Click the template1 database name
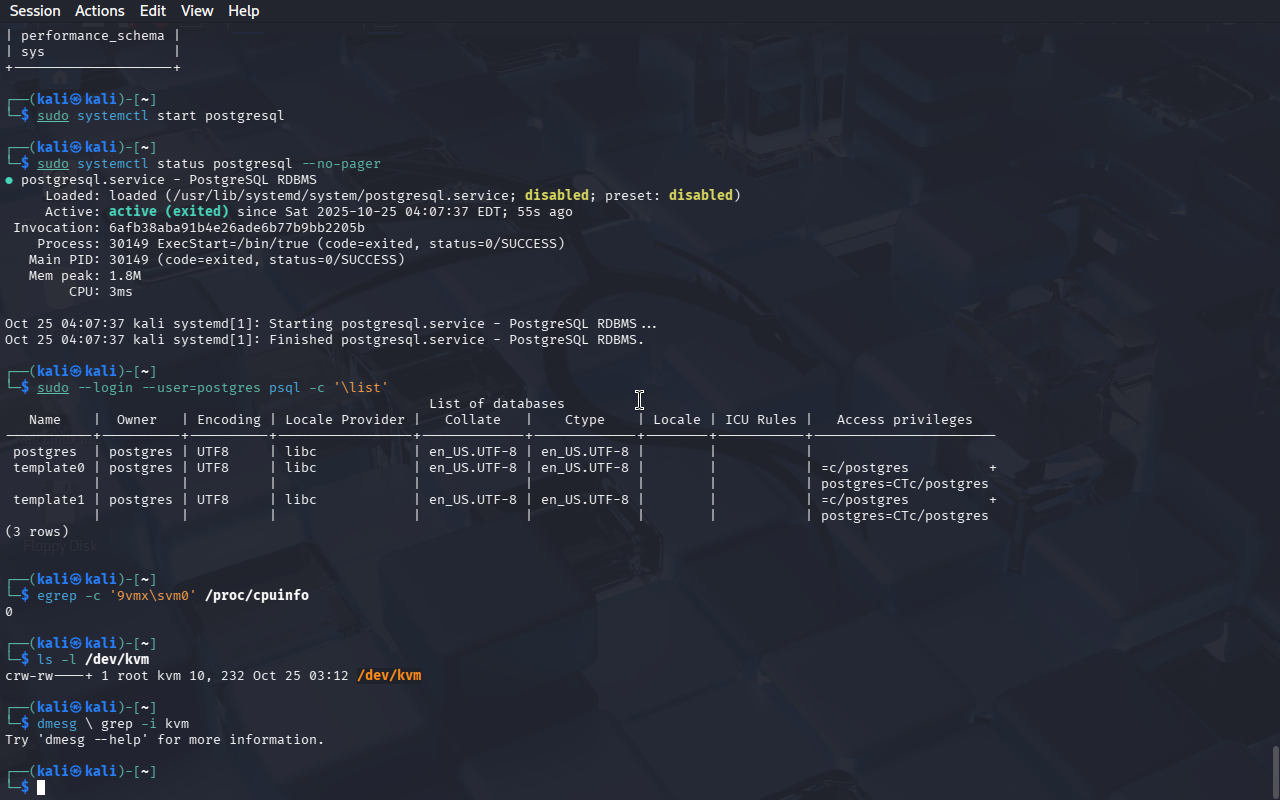Viewport: 1280px width, 800px height. tap(49, 500)
